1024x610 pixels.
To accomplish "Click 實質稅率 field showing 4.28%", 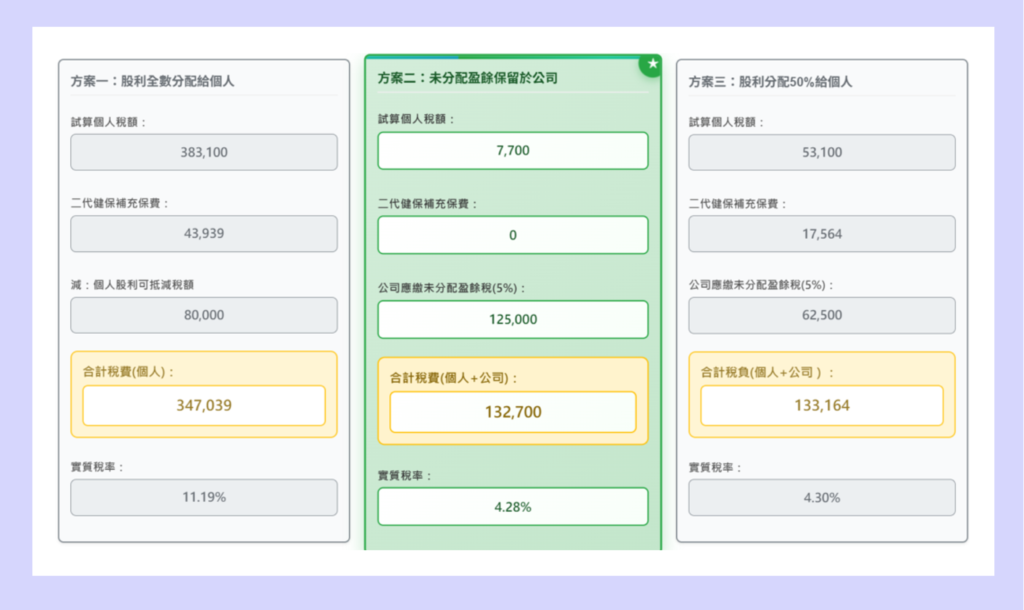I will (512, 507).
